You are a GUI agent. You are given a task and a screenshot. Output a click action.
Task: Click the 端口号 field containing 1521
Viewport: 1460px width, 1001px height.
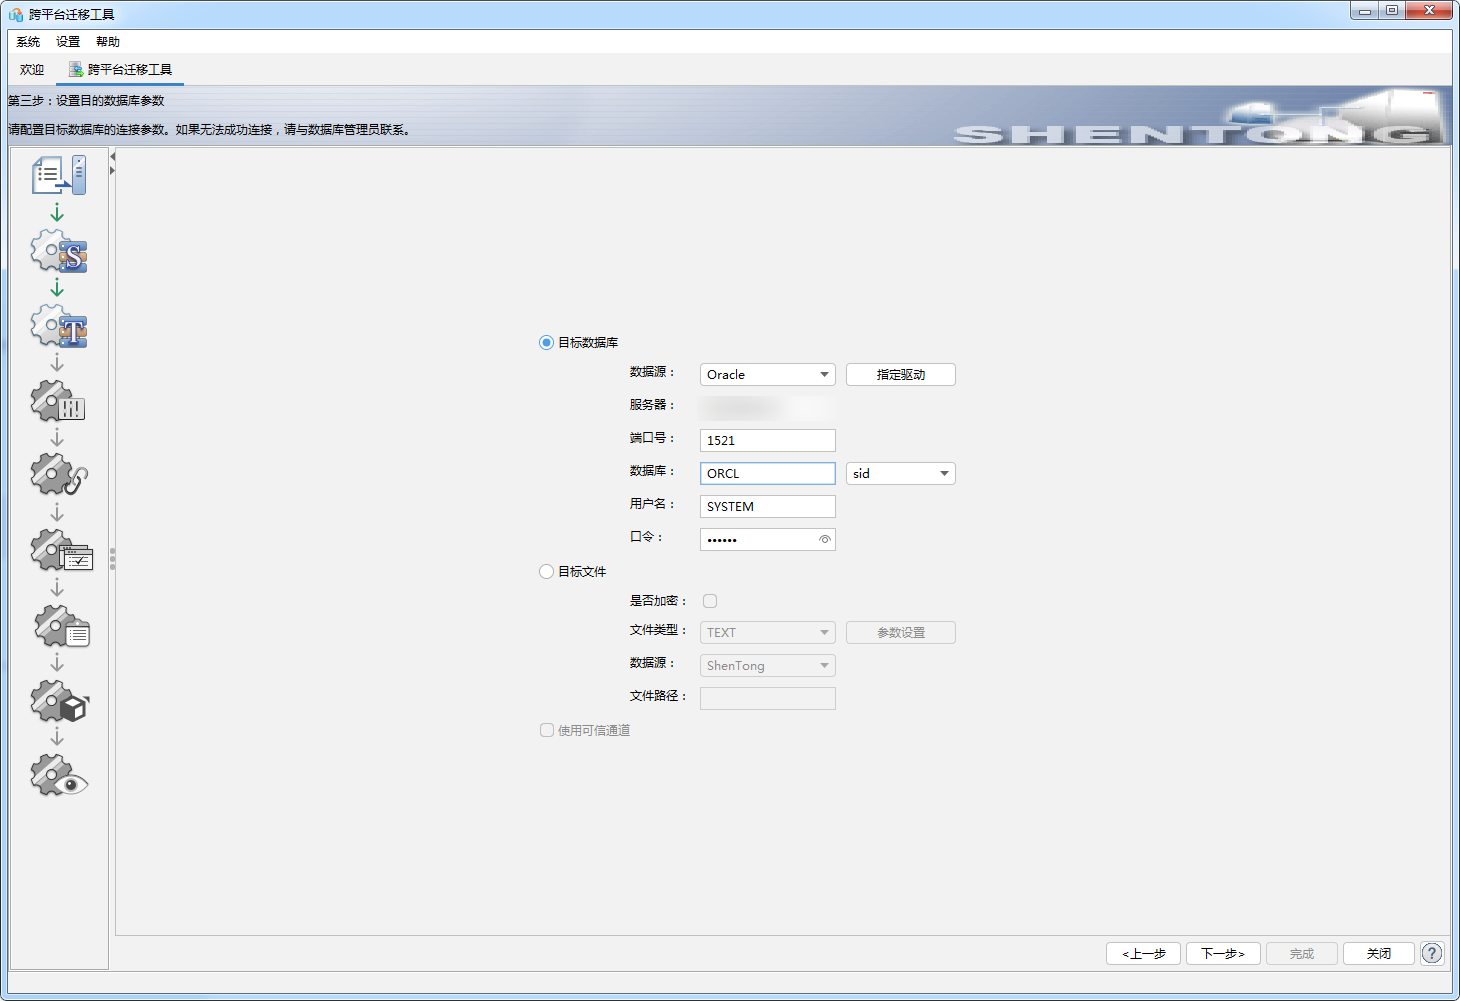[x=767, y=441]
